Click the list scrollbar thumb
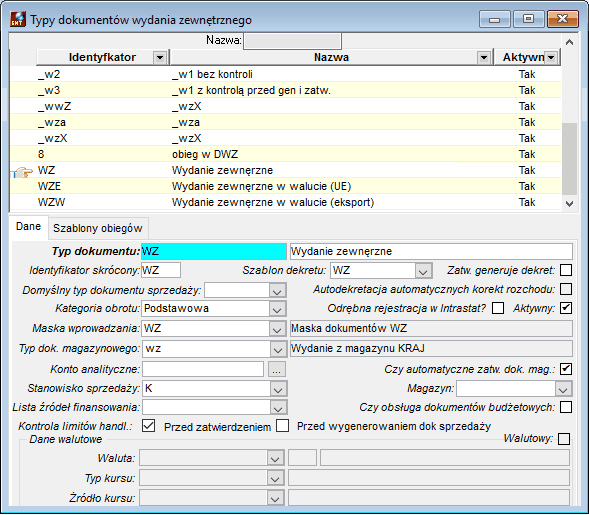This screenshot has height=515, width=589. point(569,159)
